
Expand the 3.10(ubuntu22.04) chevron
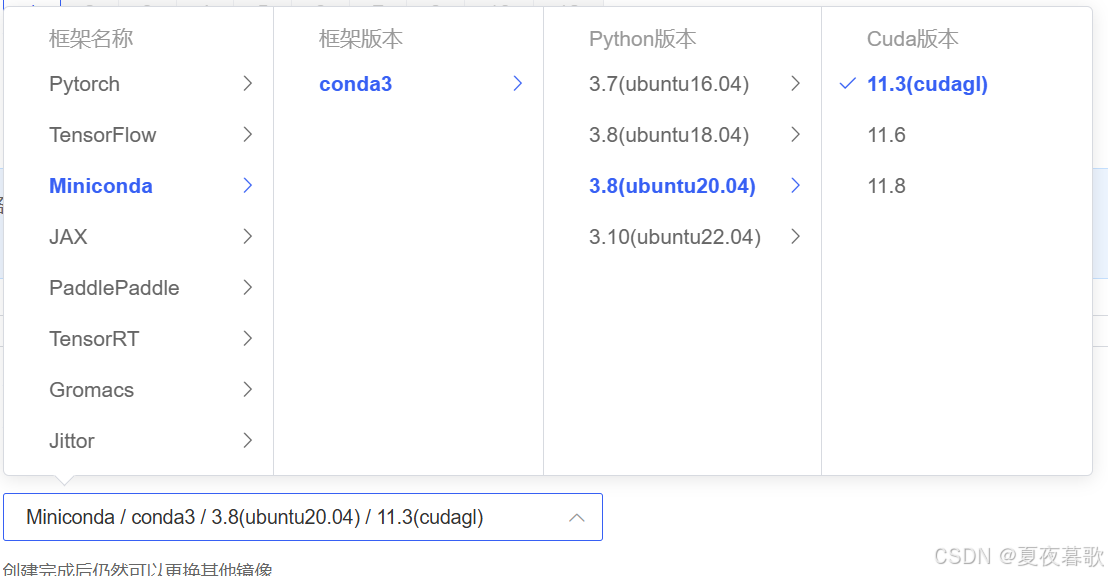(x=796, y=237)
